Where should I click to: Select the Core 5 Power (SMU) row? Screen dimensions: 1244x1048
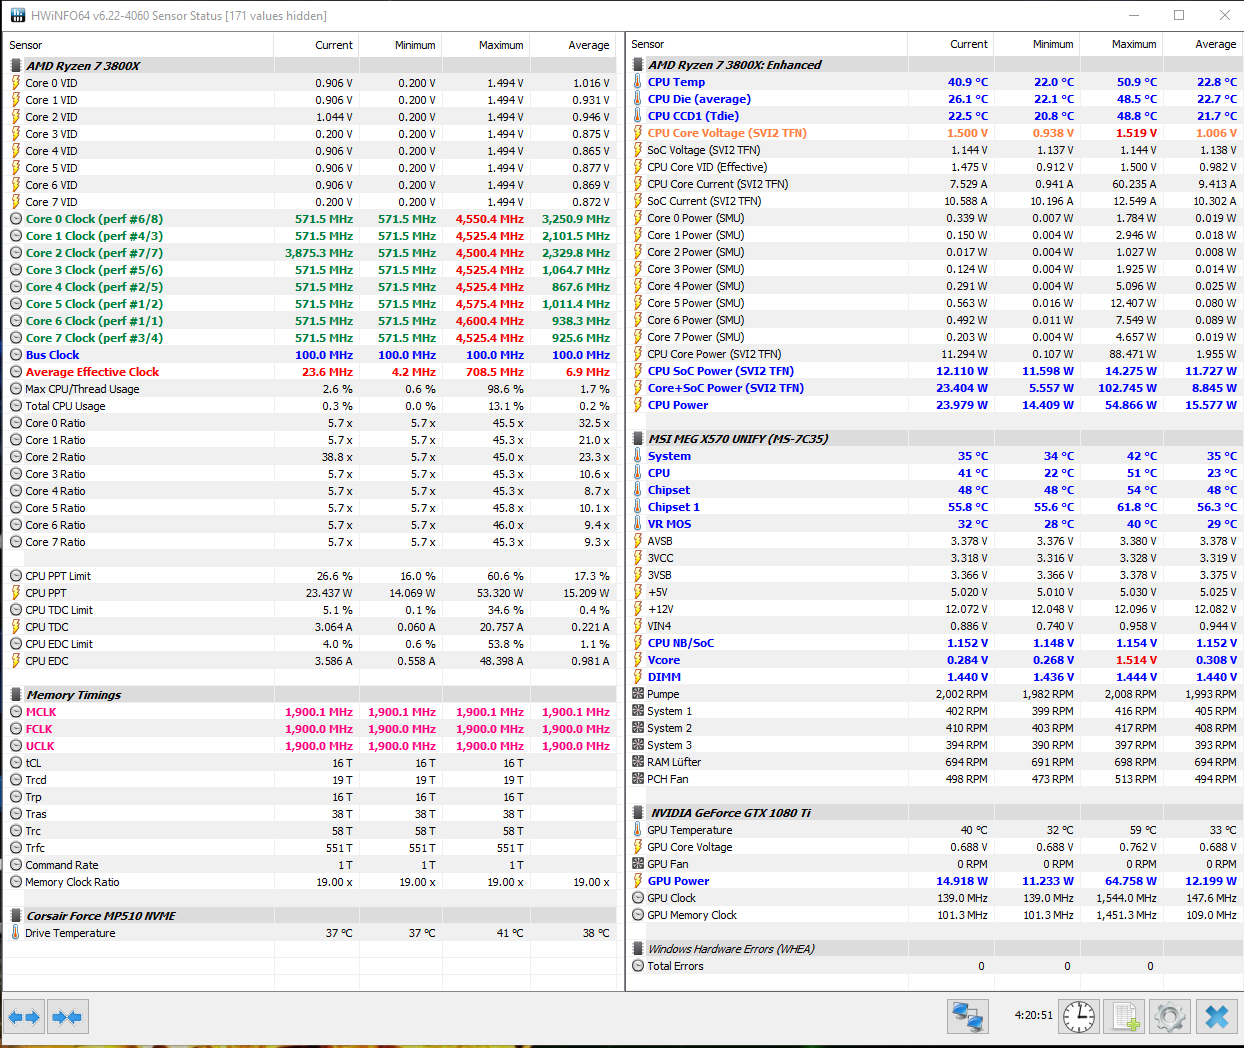tap(934, 303)
